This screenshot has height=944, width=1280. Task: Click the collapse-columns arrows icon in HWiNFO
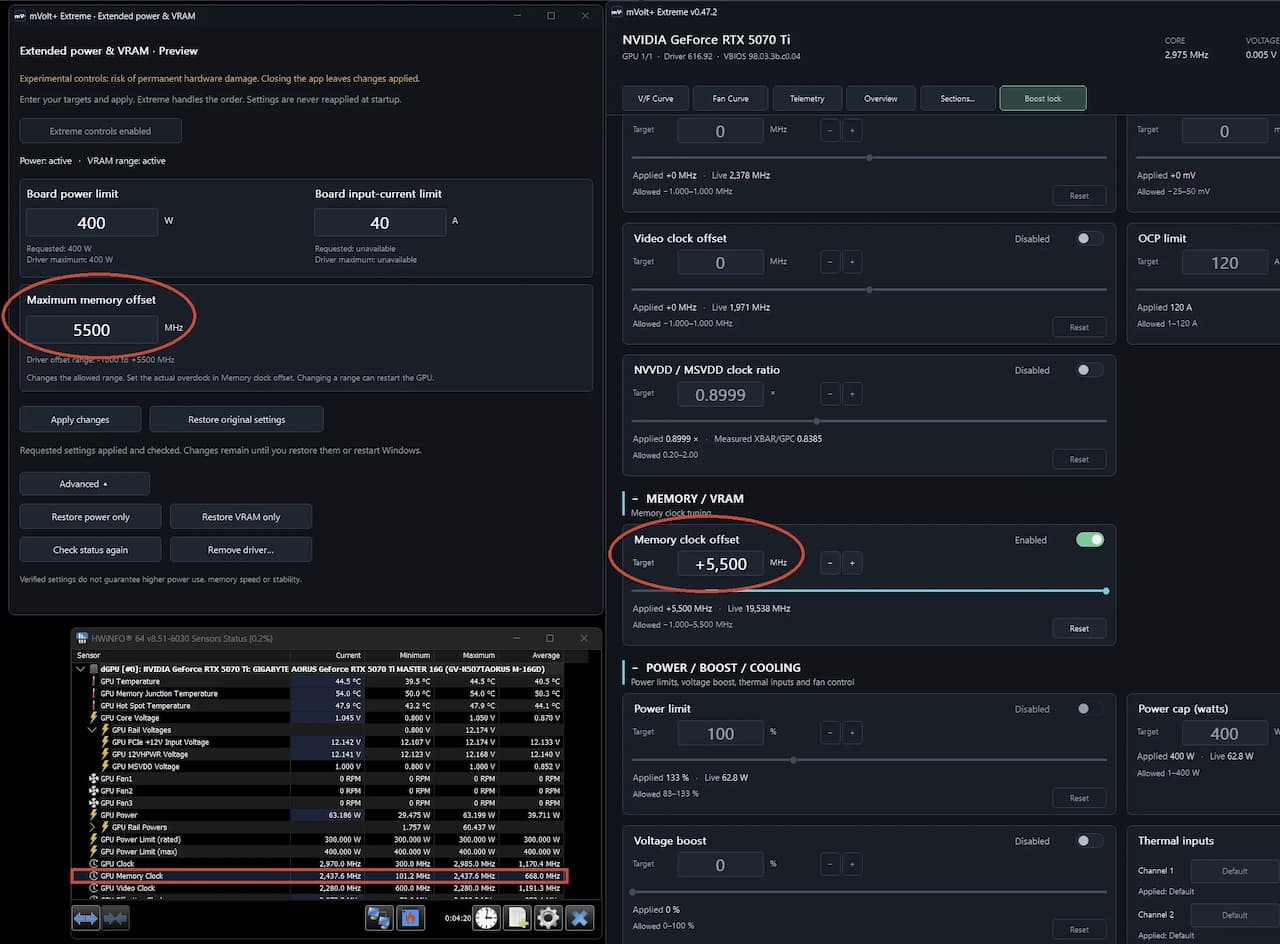coord(116,918)
